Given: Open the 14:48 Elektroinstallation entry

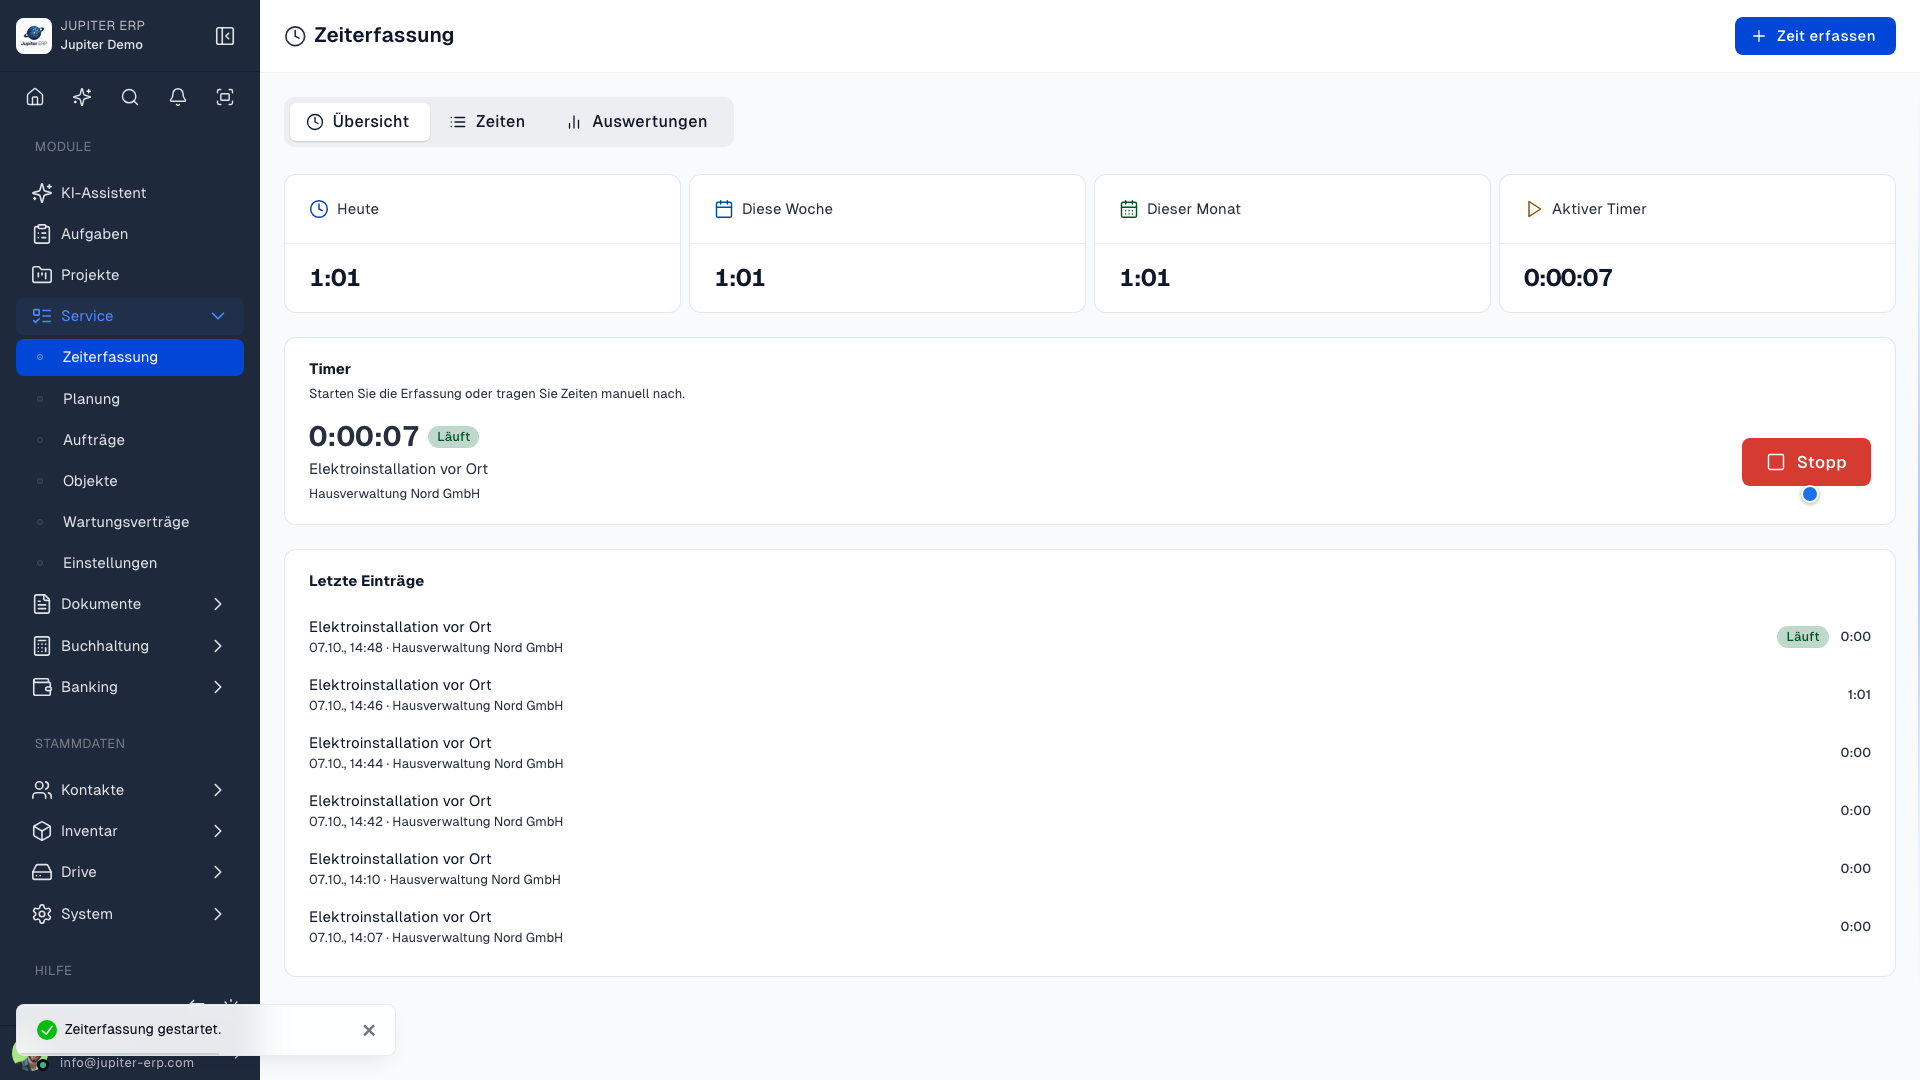Looking at the screenshot, I should (1090, 637).
